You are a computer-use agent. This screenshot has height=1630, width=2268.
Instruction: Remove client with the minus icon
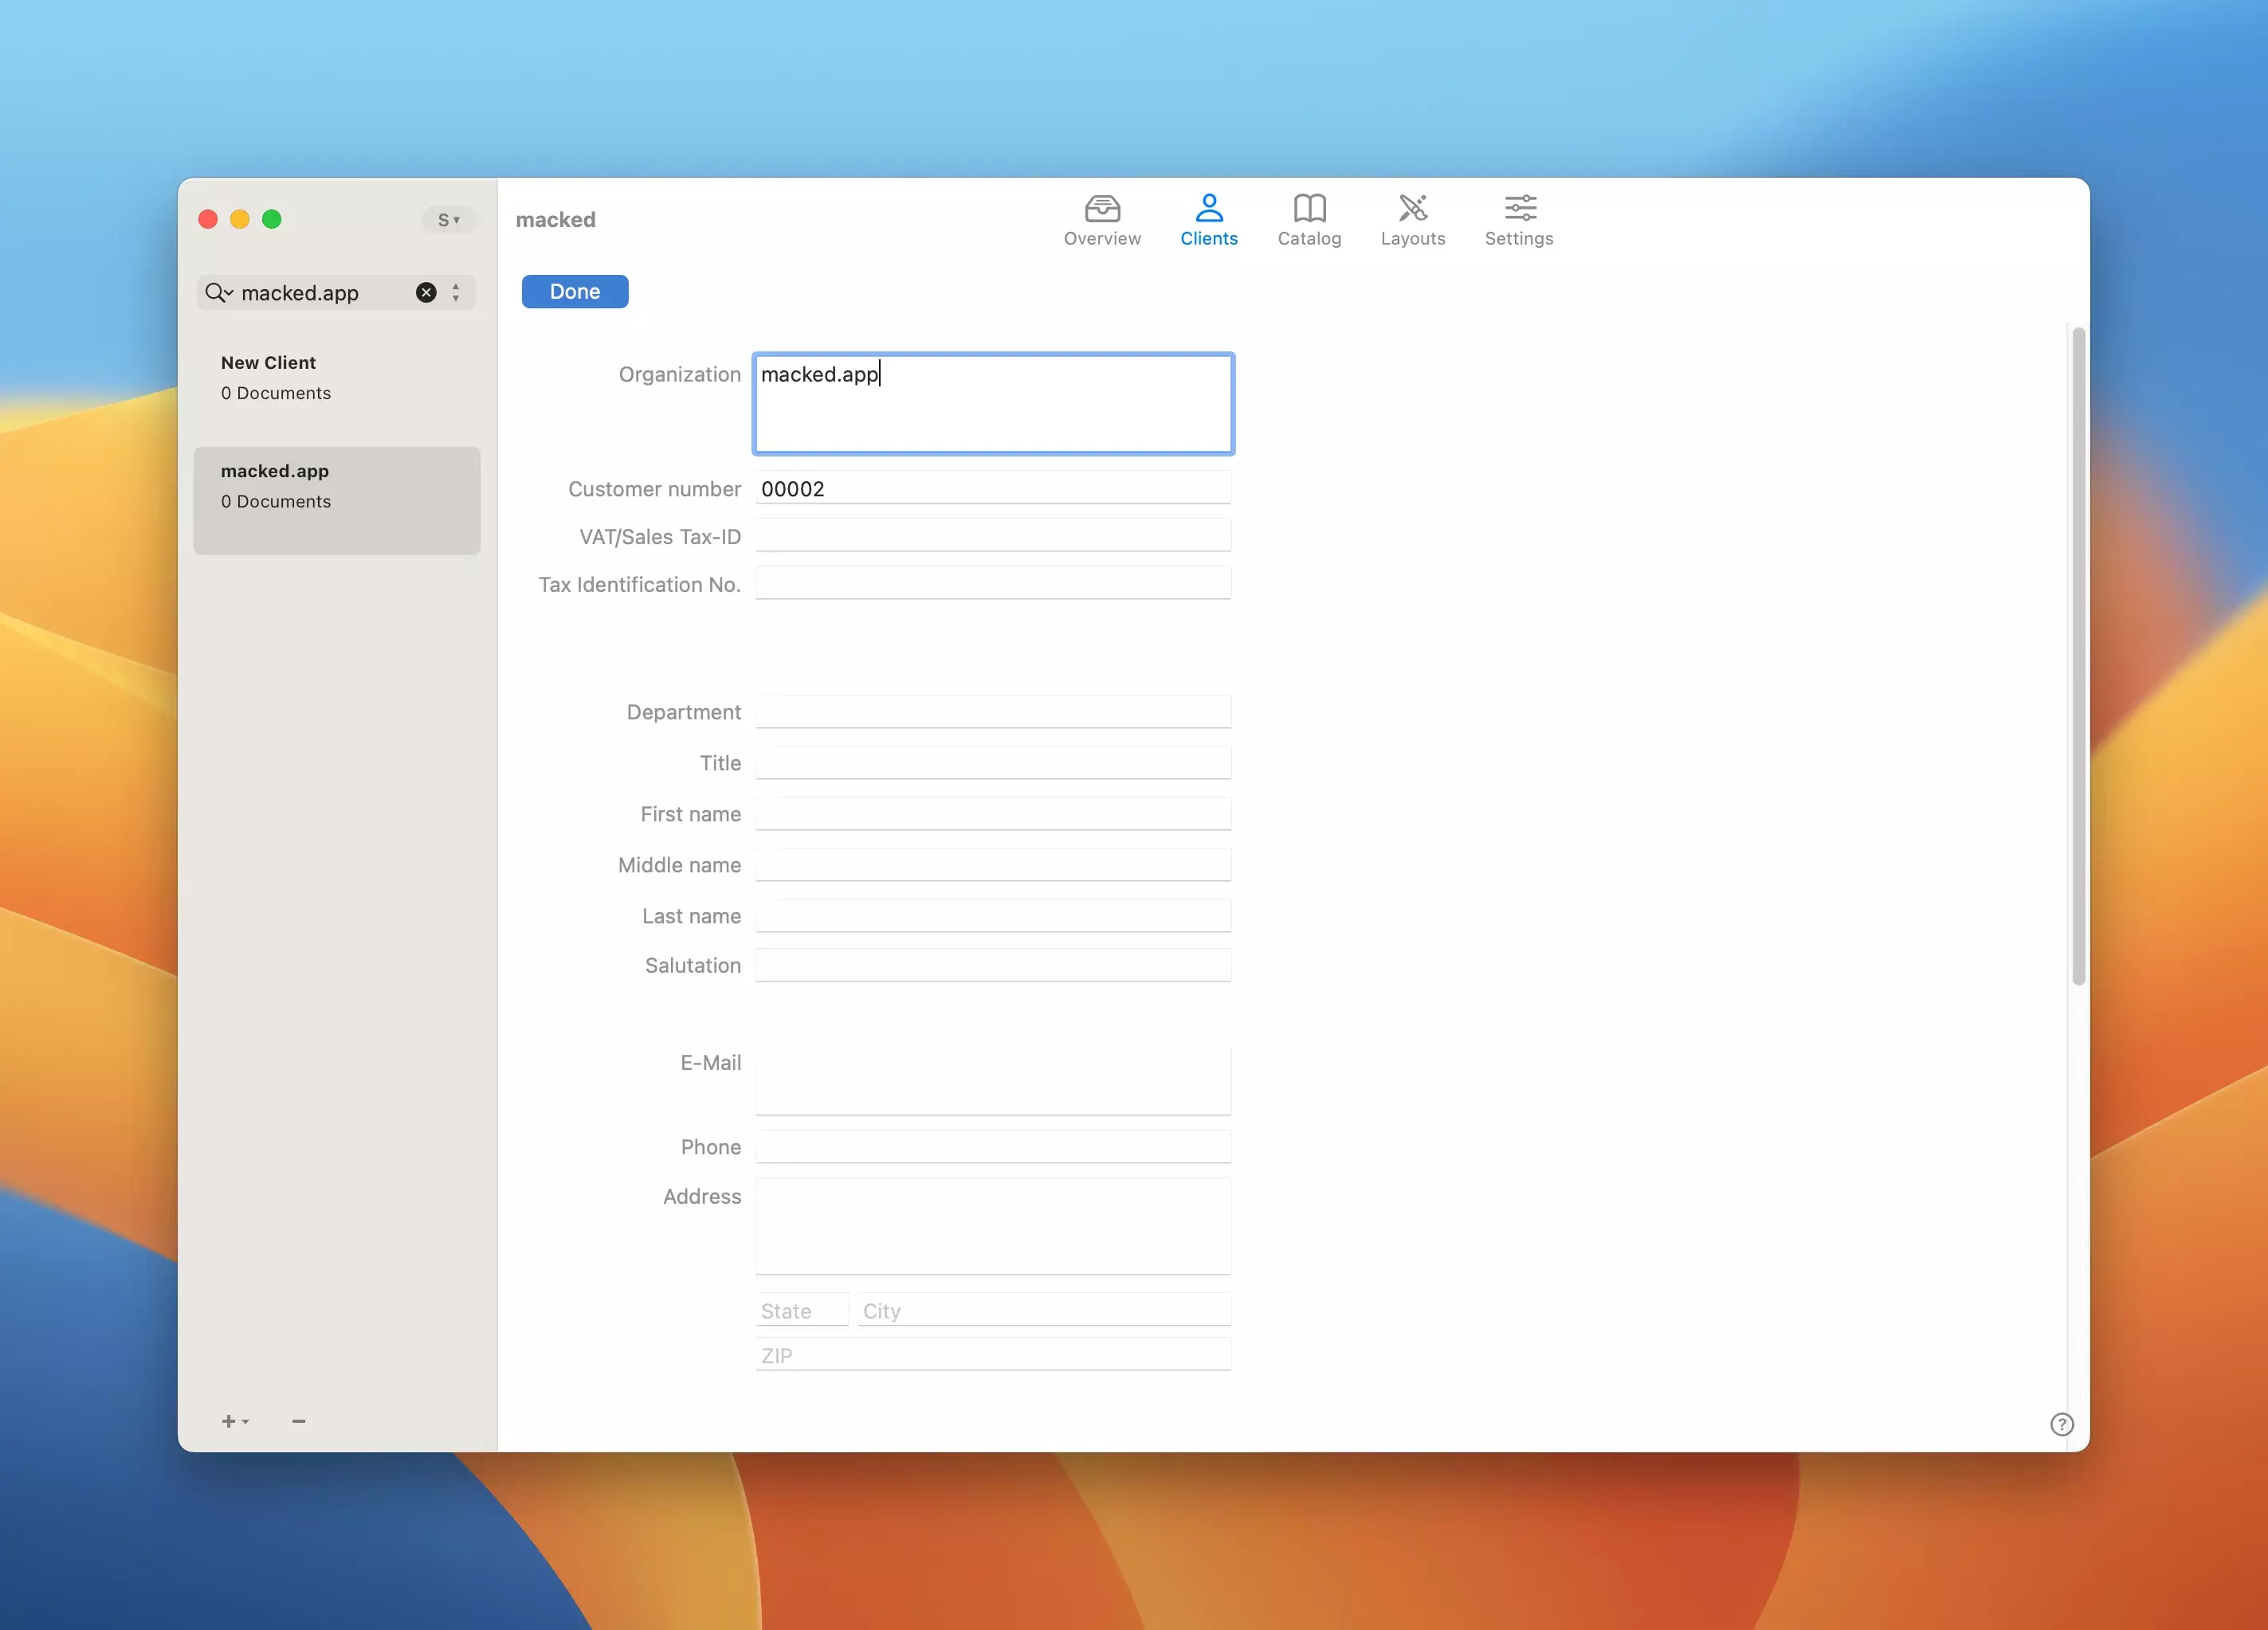[x=299, y=1421]
